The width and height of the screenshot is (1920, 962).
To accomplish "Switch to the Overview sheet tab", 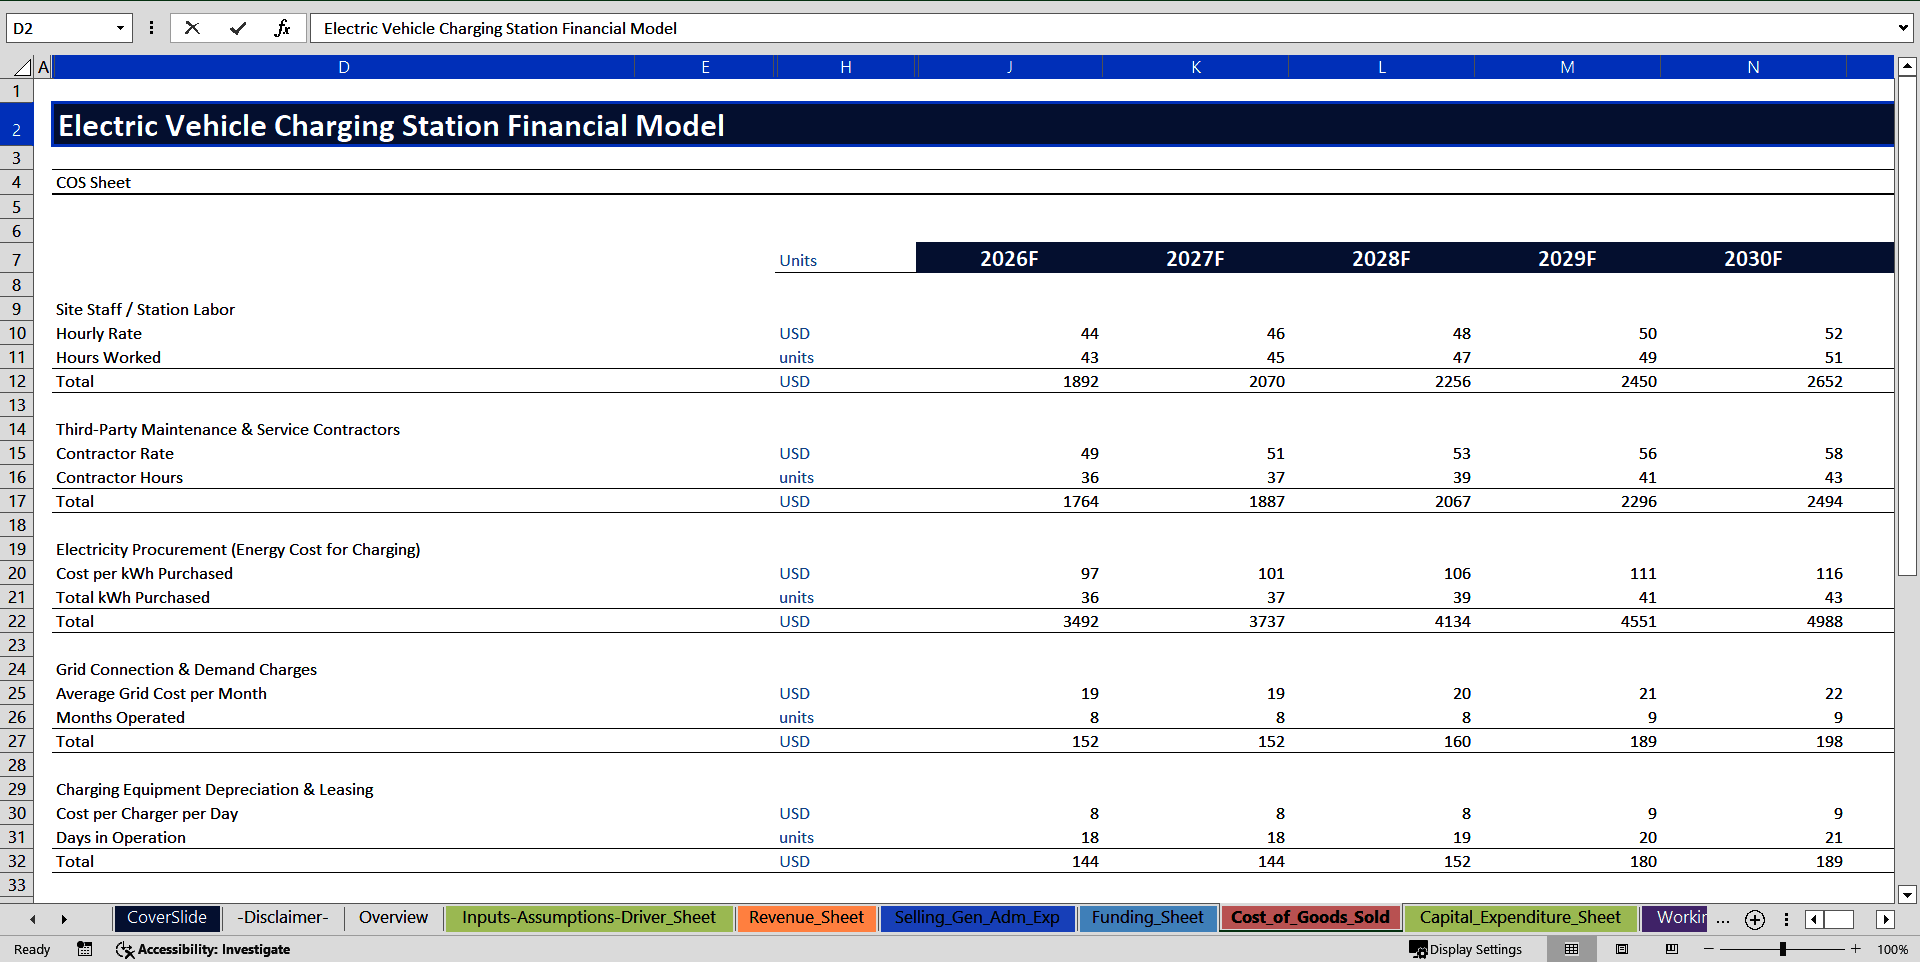I will click(393, 917).
